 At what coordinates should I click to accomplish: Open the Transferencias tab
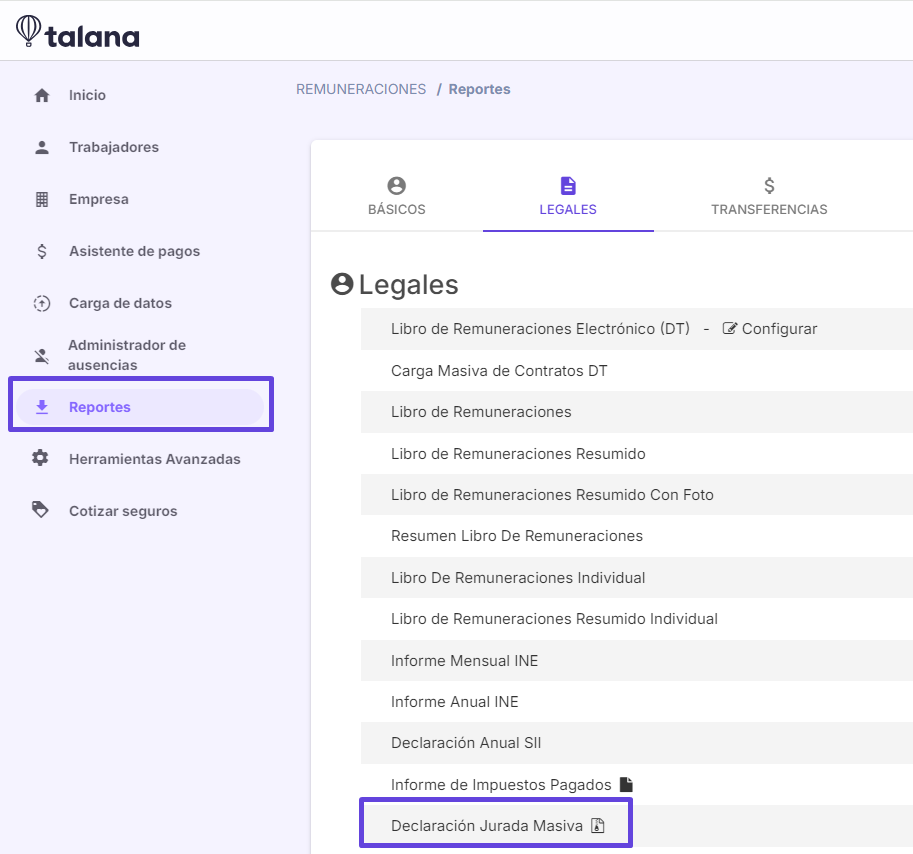769,197
